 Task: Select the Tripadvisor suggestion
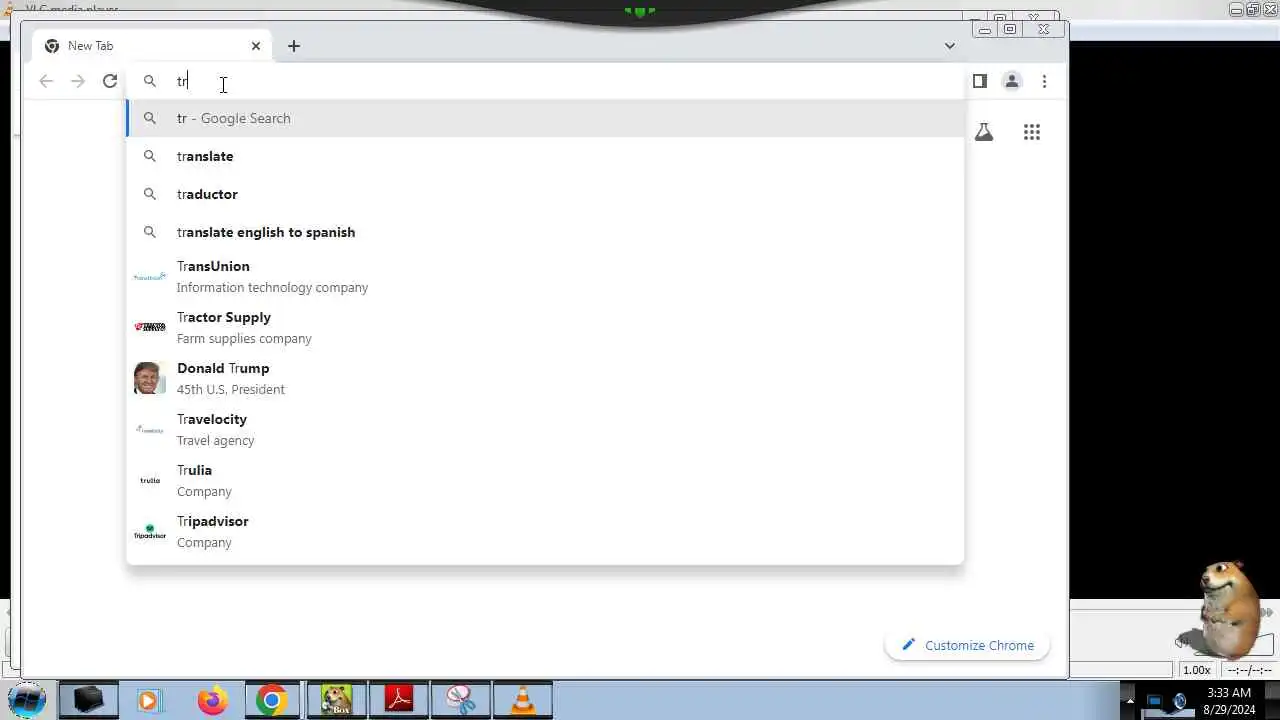tap(545, 531)
